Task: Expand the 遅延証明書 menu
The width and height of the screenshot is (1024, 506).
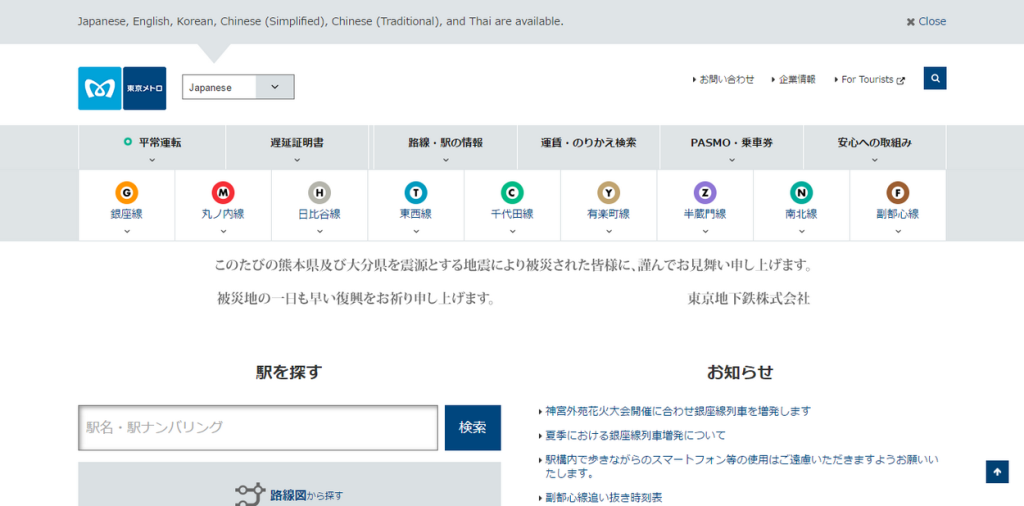Action: click(297, 147)
